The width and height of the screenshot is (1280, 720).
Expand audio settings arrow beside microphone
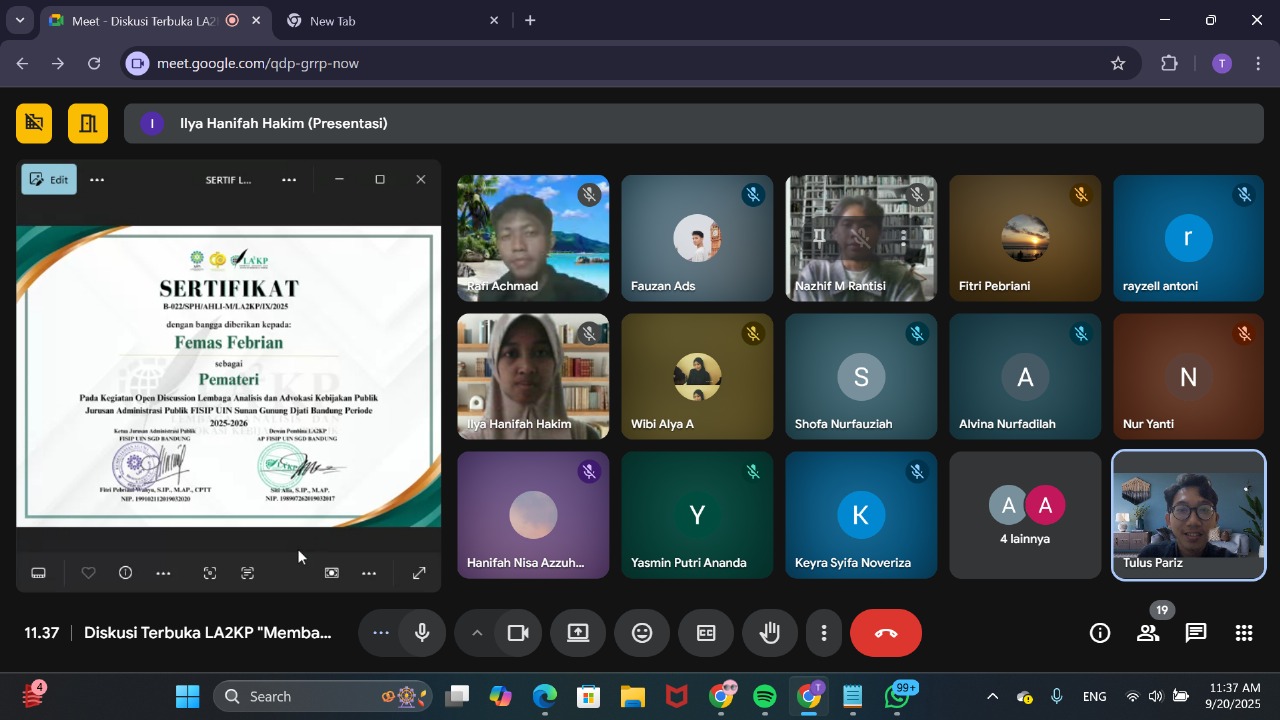coord(477,633)
